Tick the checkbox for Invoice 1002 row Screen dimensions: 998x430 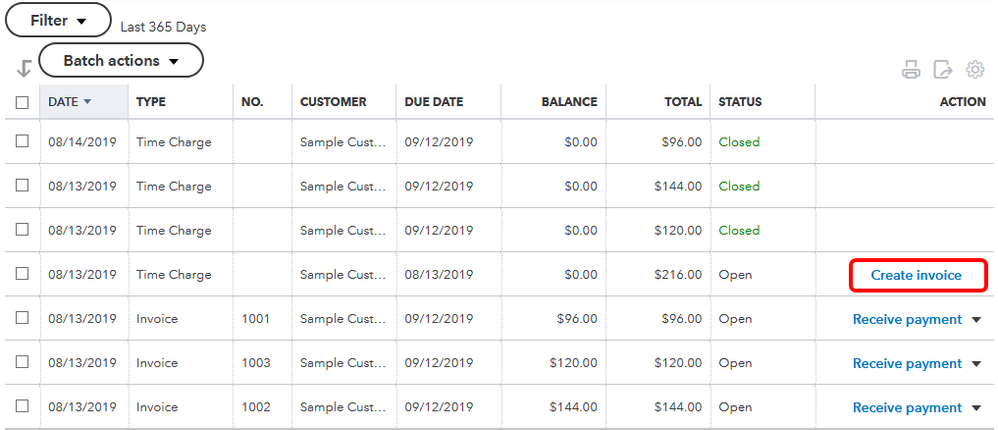tap(22, 407)
